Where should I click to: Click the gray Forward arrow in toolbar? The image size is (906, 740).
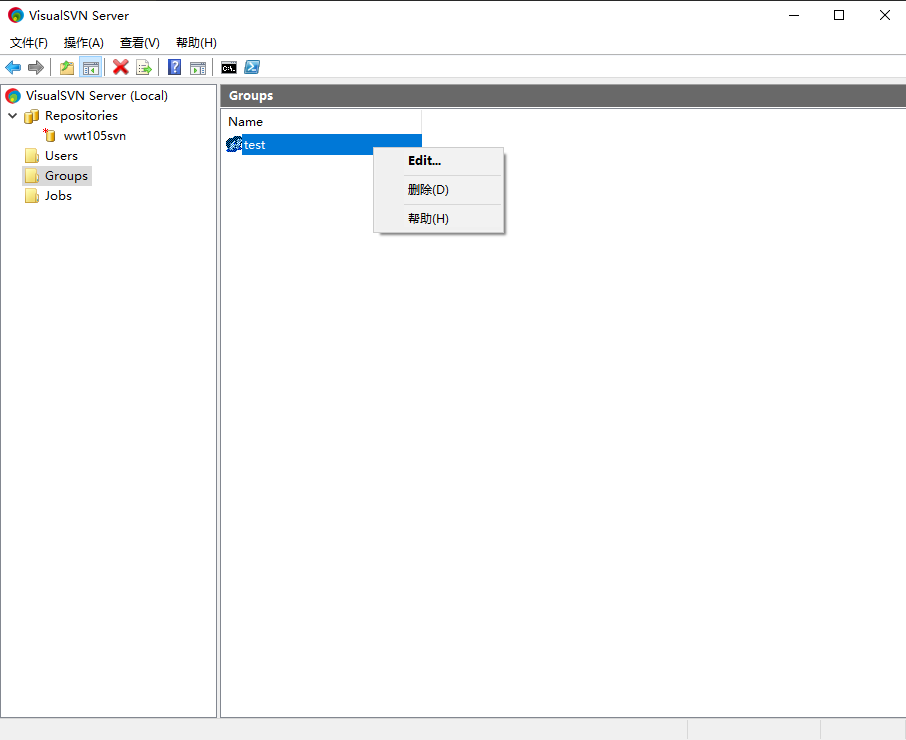click(35, 67)
